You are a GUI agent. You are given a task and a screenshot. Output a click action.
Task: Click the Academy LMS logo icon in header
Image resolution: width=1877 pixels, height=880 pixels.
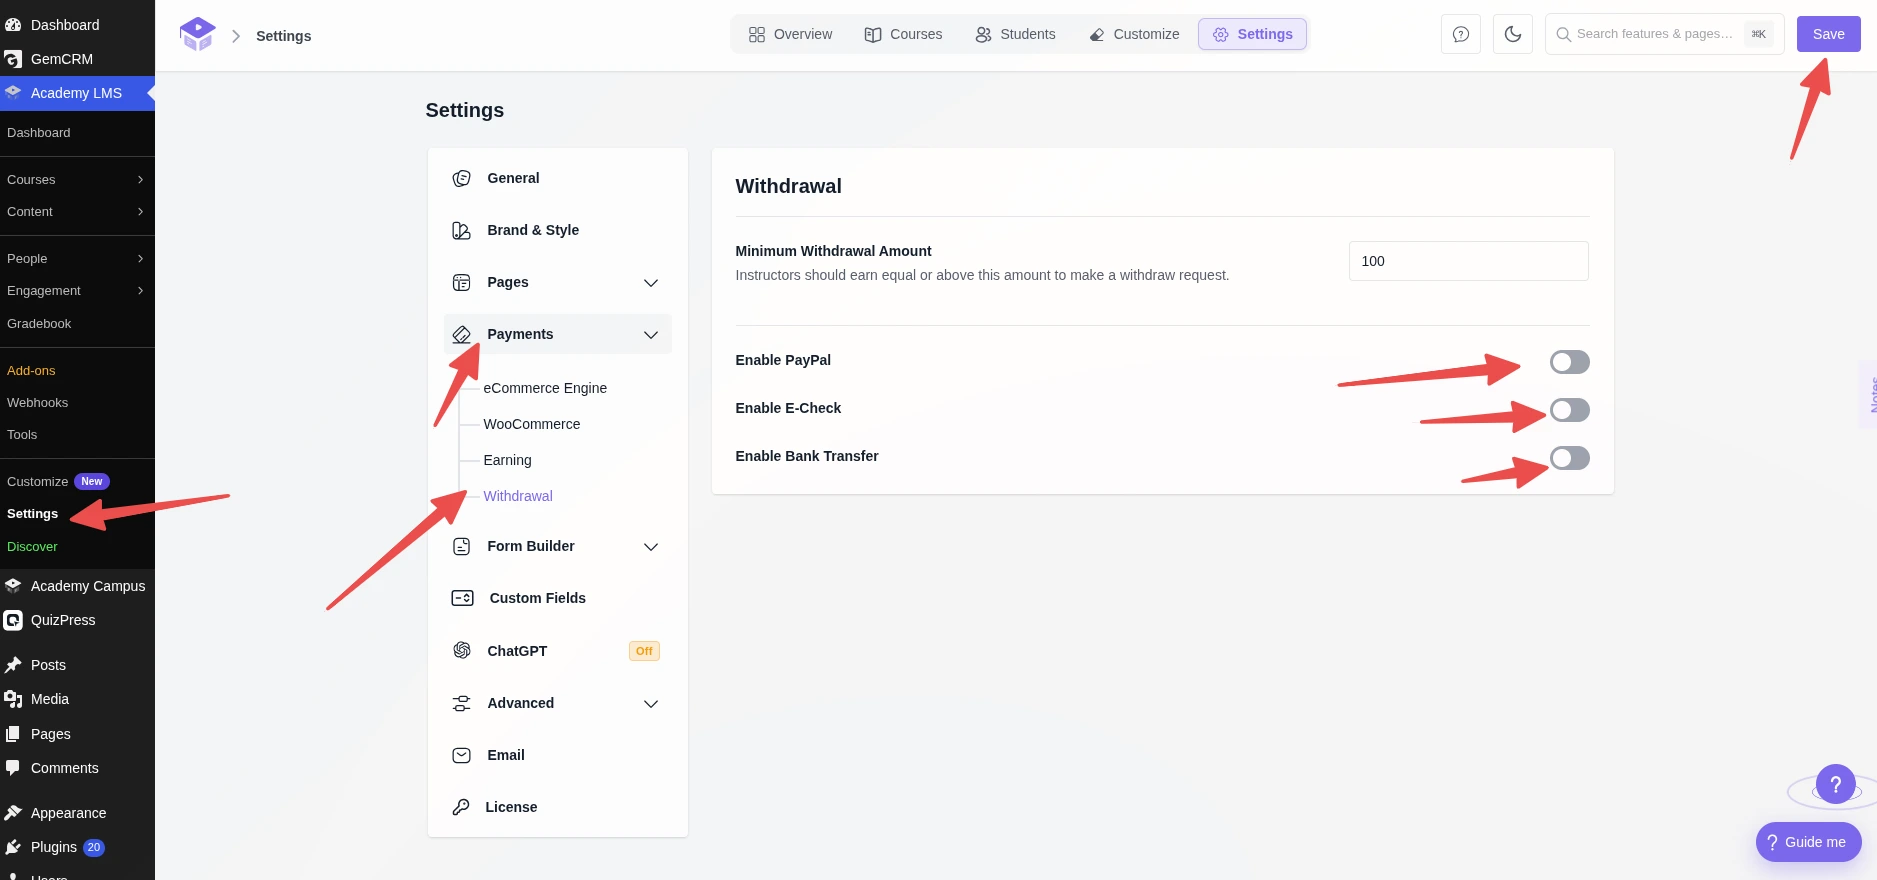197,35
